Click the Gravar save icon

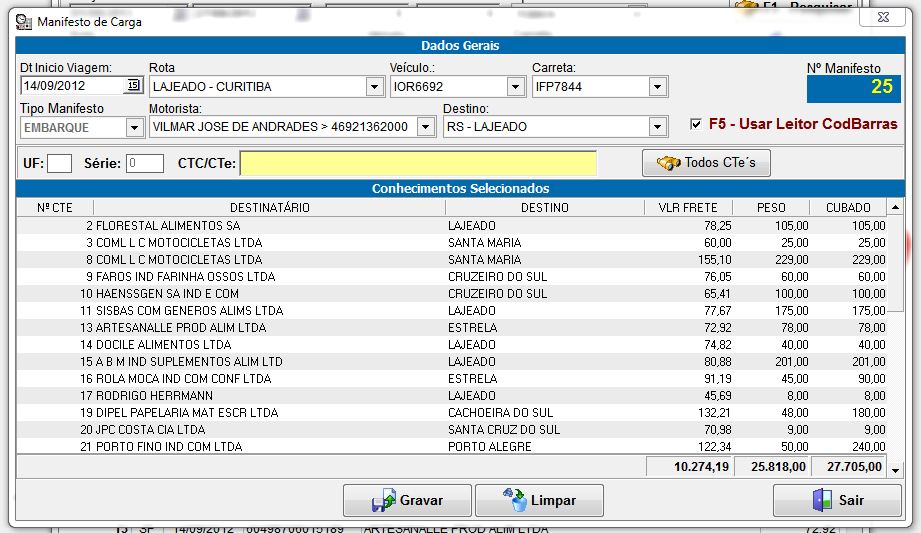pyautogui.click(x=384, y=500)
